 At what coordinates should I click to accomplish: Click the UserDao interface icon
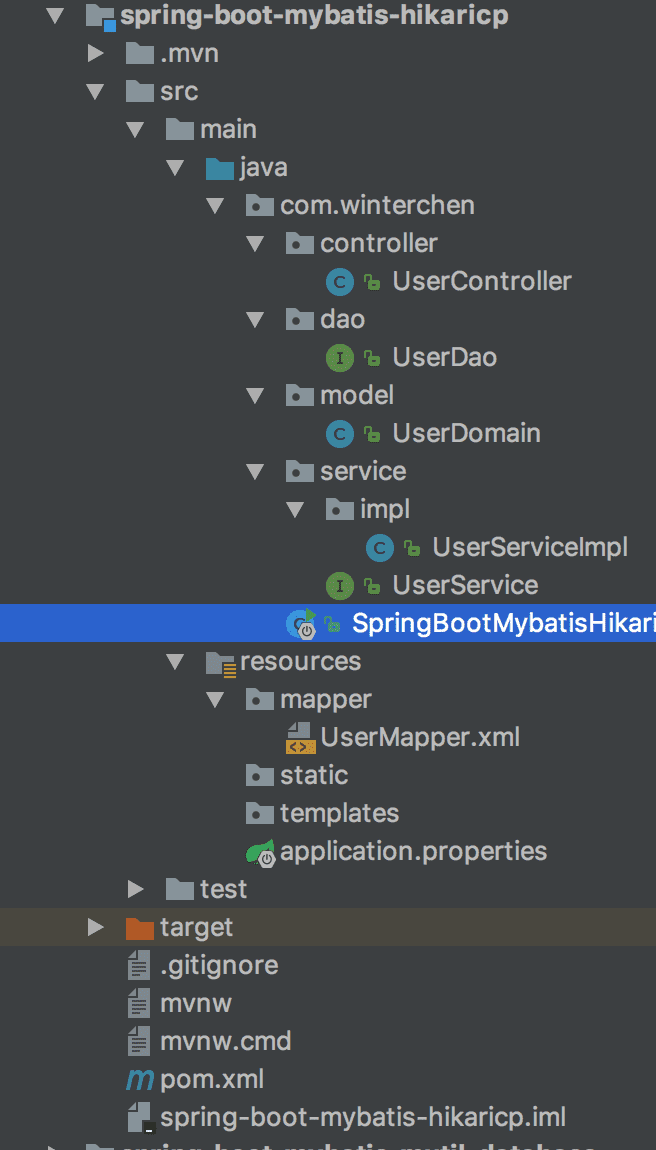[x=340, y=358]
